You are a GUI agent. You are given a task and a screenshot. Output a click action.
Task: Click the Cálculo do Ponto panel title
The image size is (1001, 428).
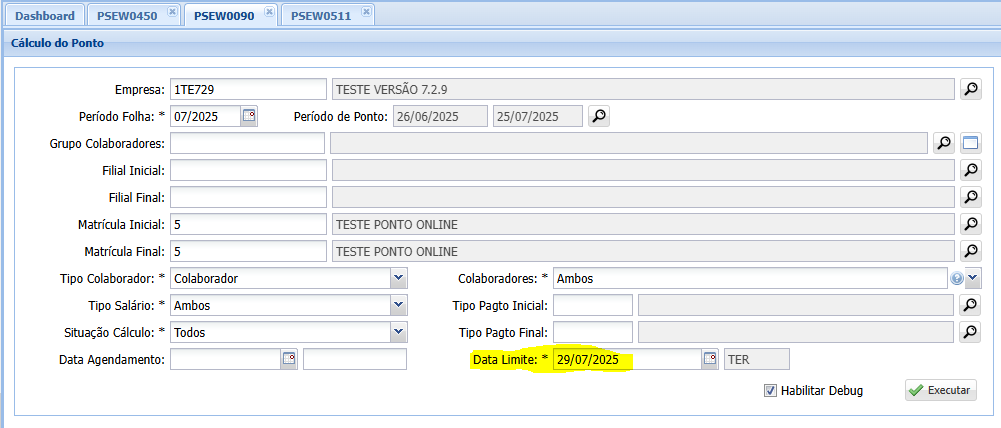click(x=57, y=43)
